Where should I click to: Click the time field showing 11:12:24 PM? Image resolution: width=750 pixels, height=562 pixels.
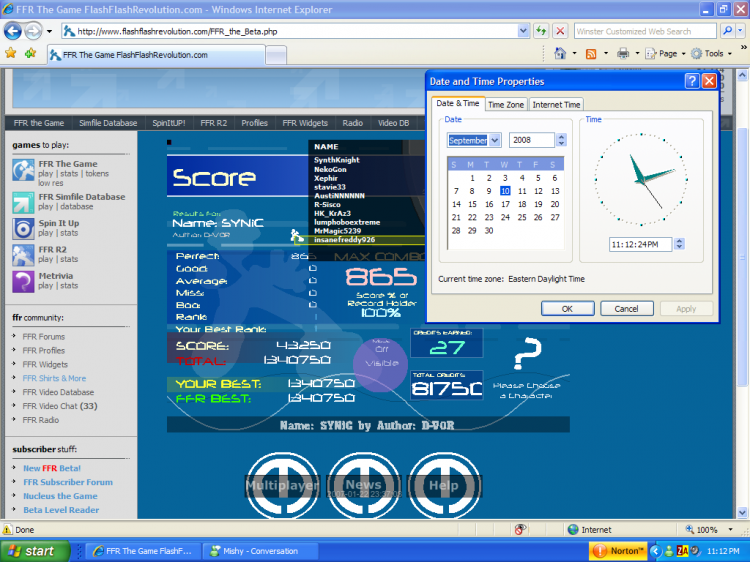[x=640, y=244]
